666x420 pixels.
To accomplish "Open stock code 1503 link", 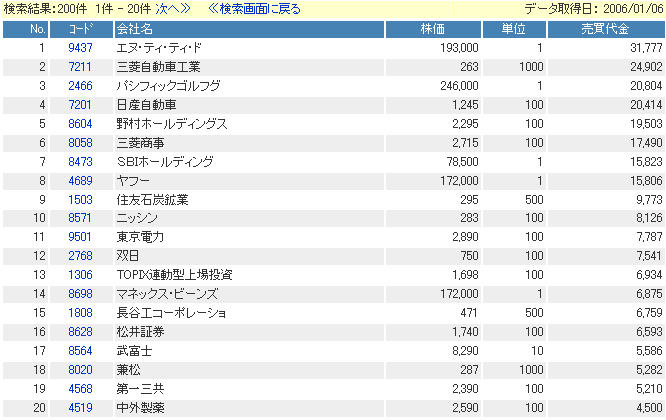I will 80,200.
